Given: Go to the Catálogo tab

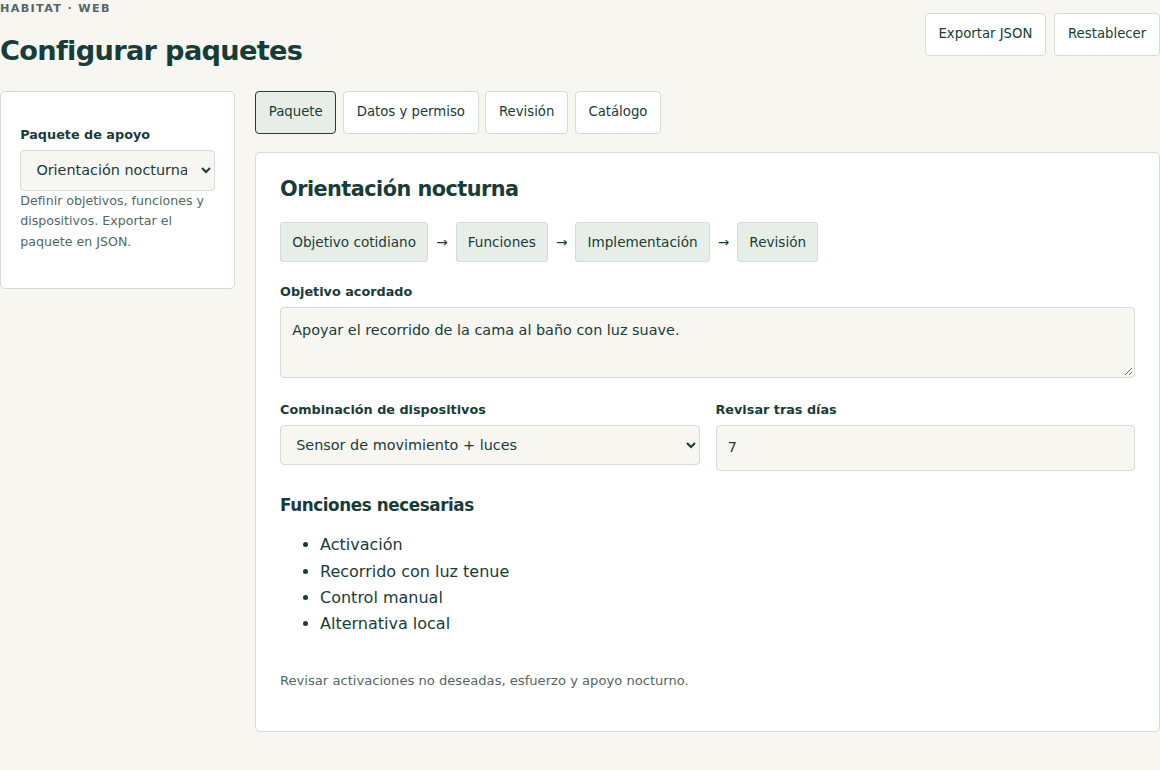Looking at the screenshot, I should pyautogui.click(x=618, y=112).
